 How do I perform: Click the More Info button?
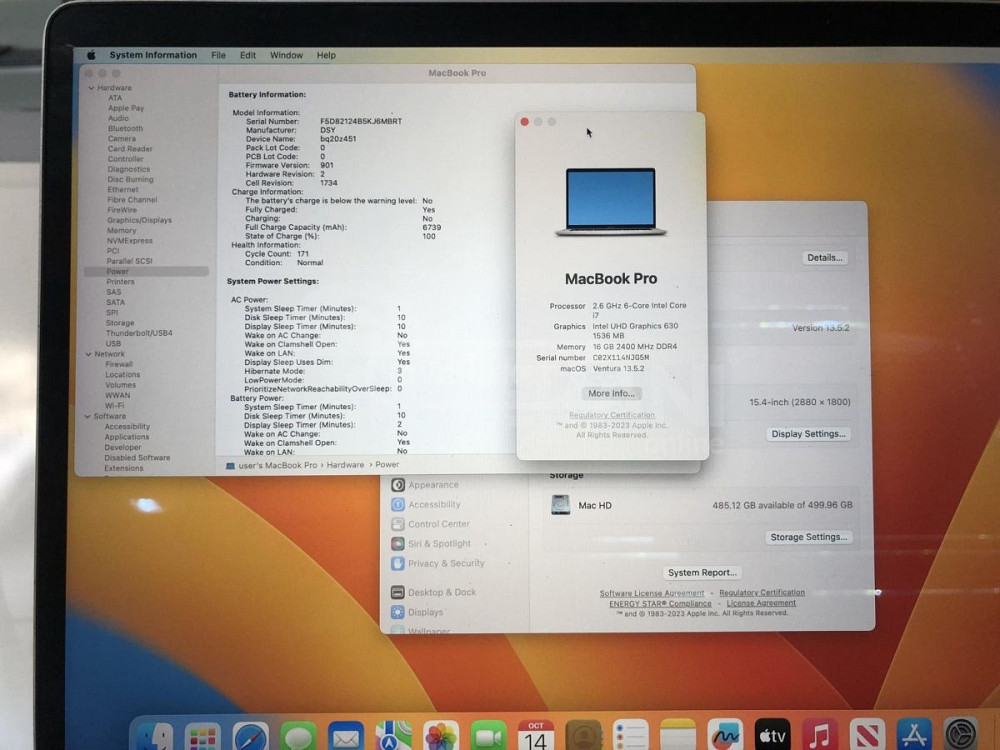[611, 394]
